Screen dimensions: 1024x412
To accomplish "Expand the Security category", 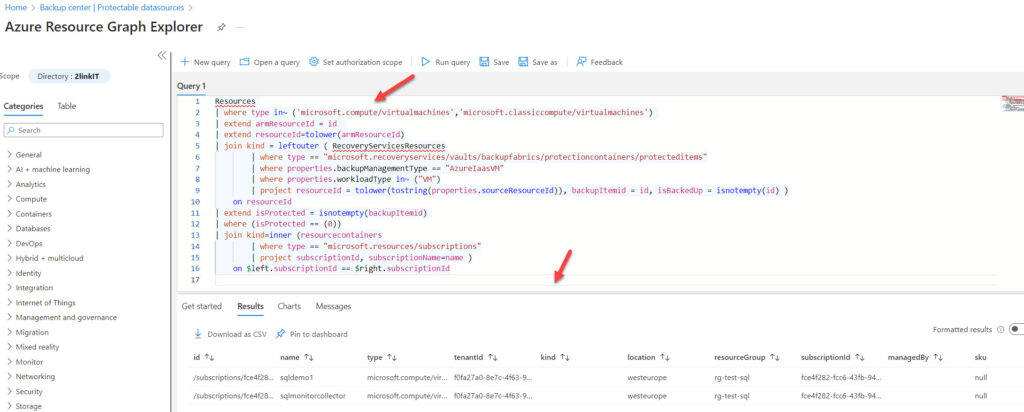I will pyautogui.click(x=9, y=391).
